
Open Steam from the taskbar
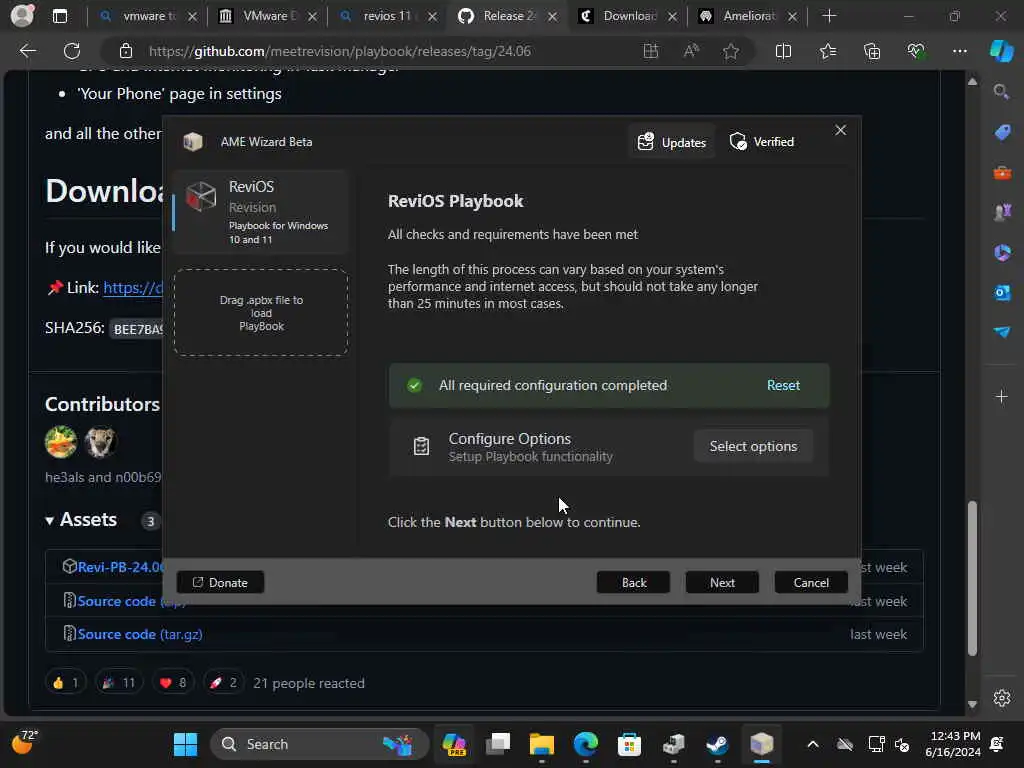pos(717,744)
